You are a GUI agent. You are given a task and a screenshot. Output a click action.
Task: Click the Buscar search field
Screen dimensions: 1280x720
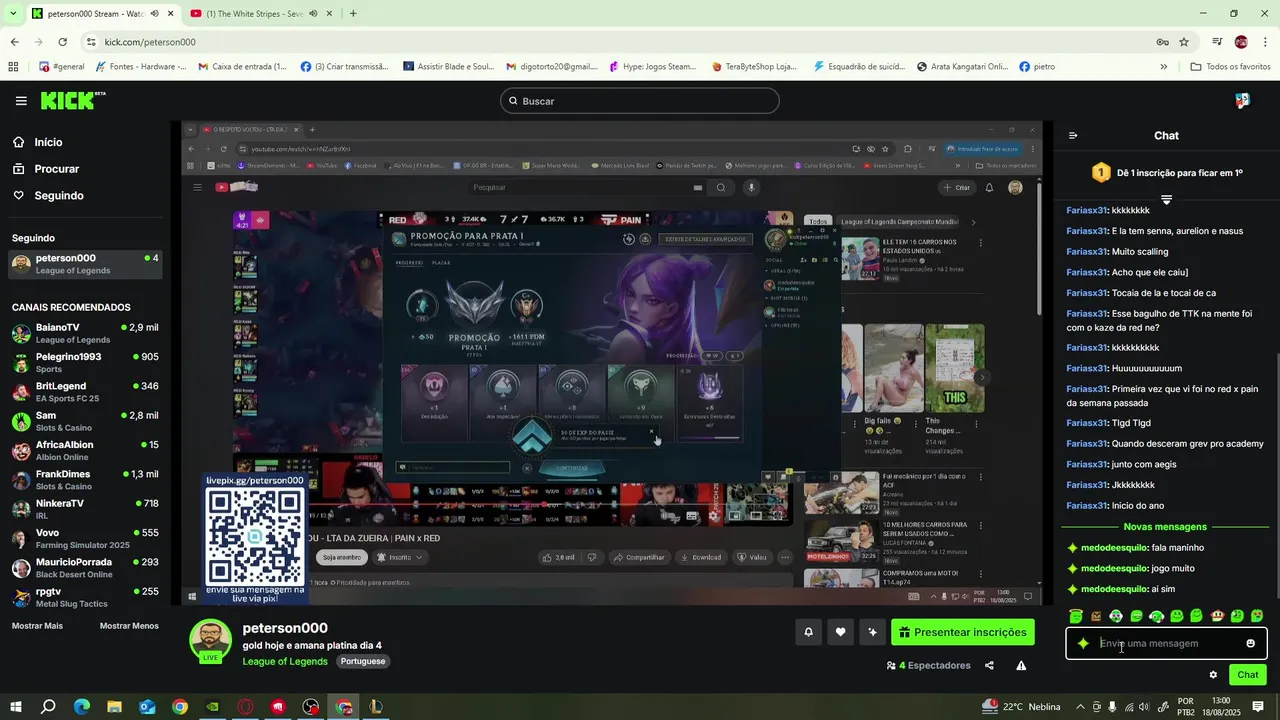[x=640, y=101]
